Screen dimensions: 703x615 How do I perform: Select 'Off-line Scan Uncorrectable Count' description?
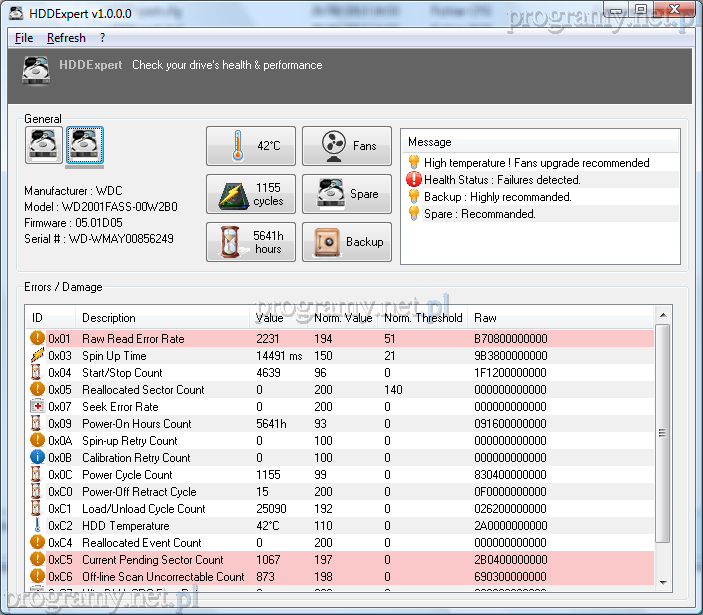163,577
